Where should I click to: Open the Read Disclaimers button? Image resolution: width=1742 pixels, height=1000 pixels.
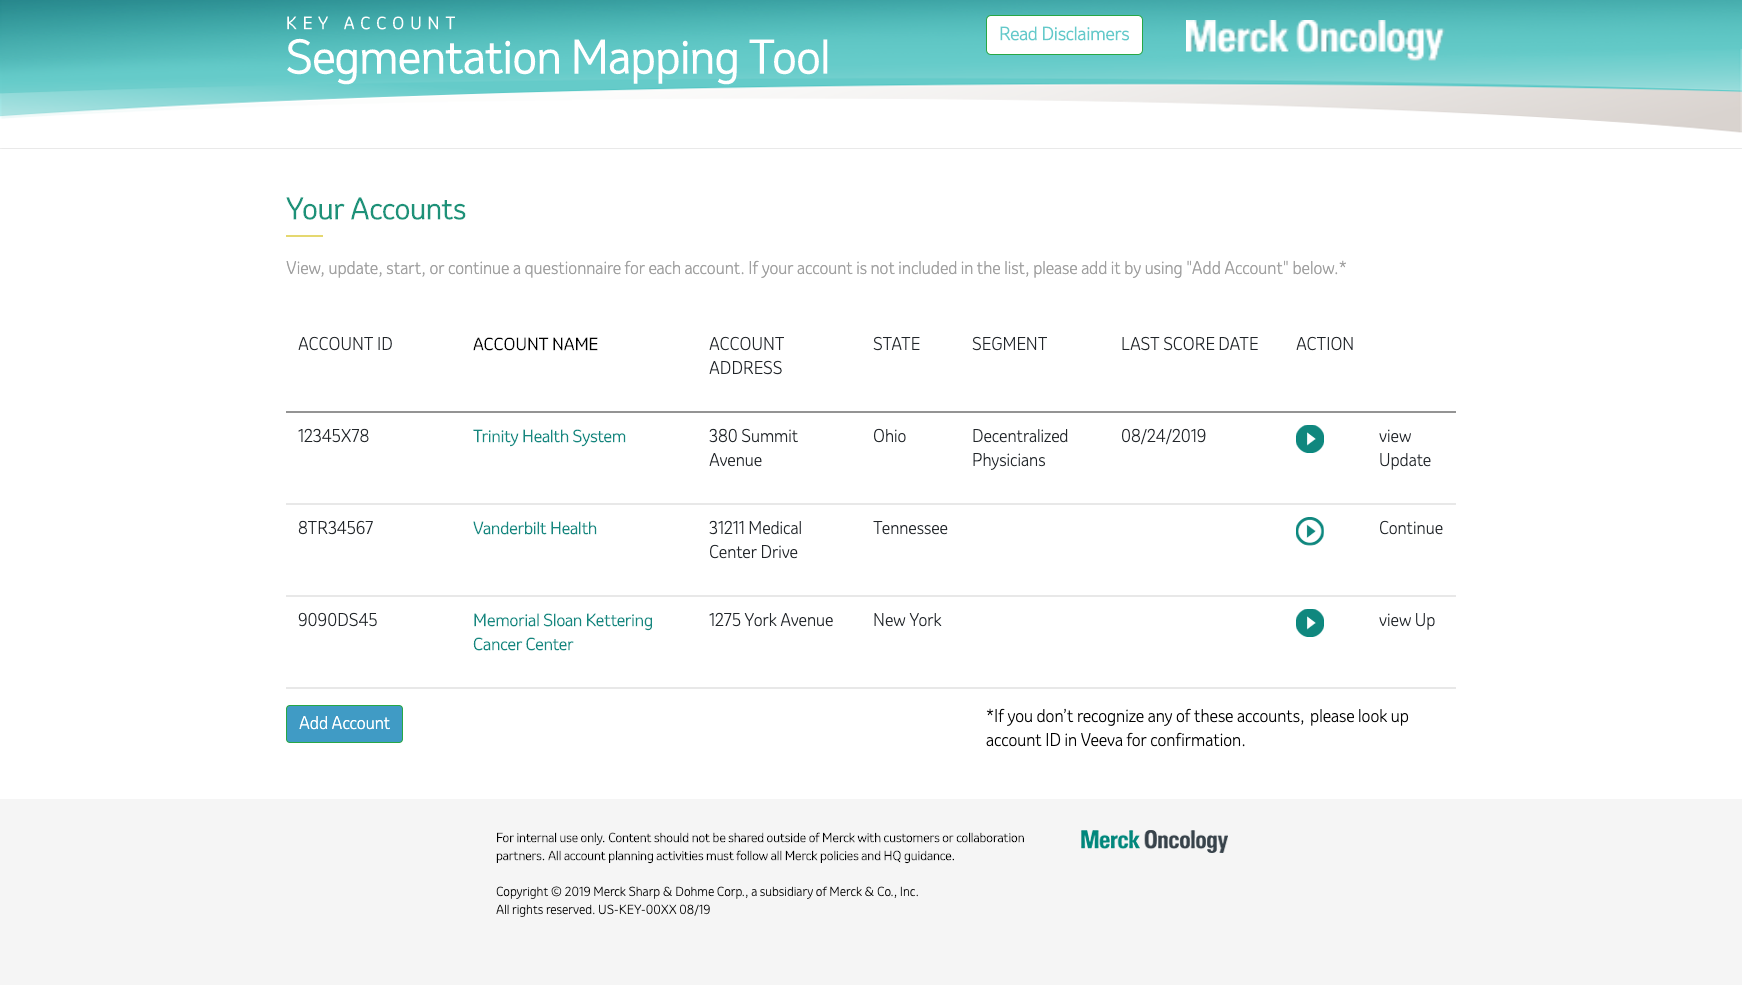pos(1063,35)
